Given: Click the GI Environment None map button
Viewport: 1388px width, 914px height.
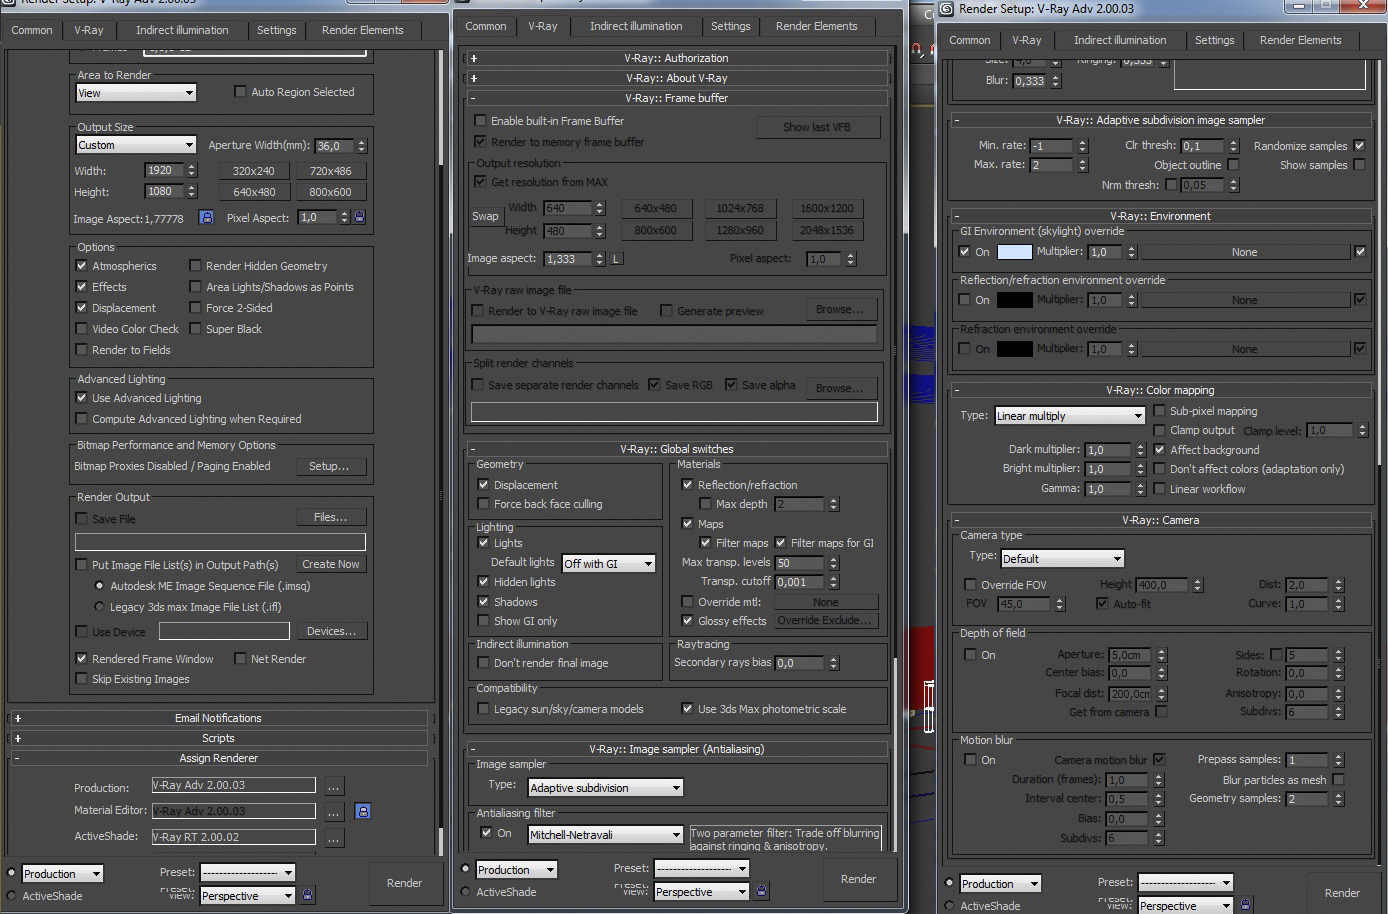Looking at the screenshot, I should tap(1245, 252).
